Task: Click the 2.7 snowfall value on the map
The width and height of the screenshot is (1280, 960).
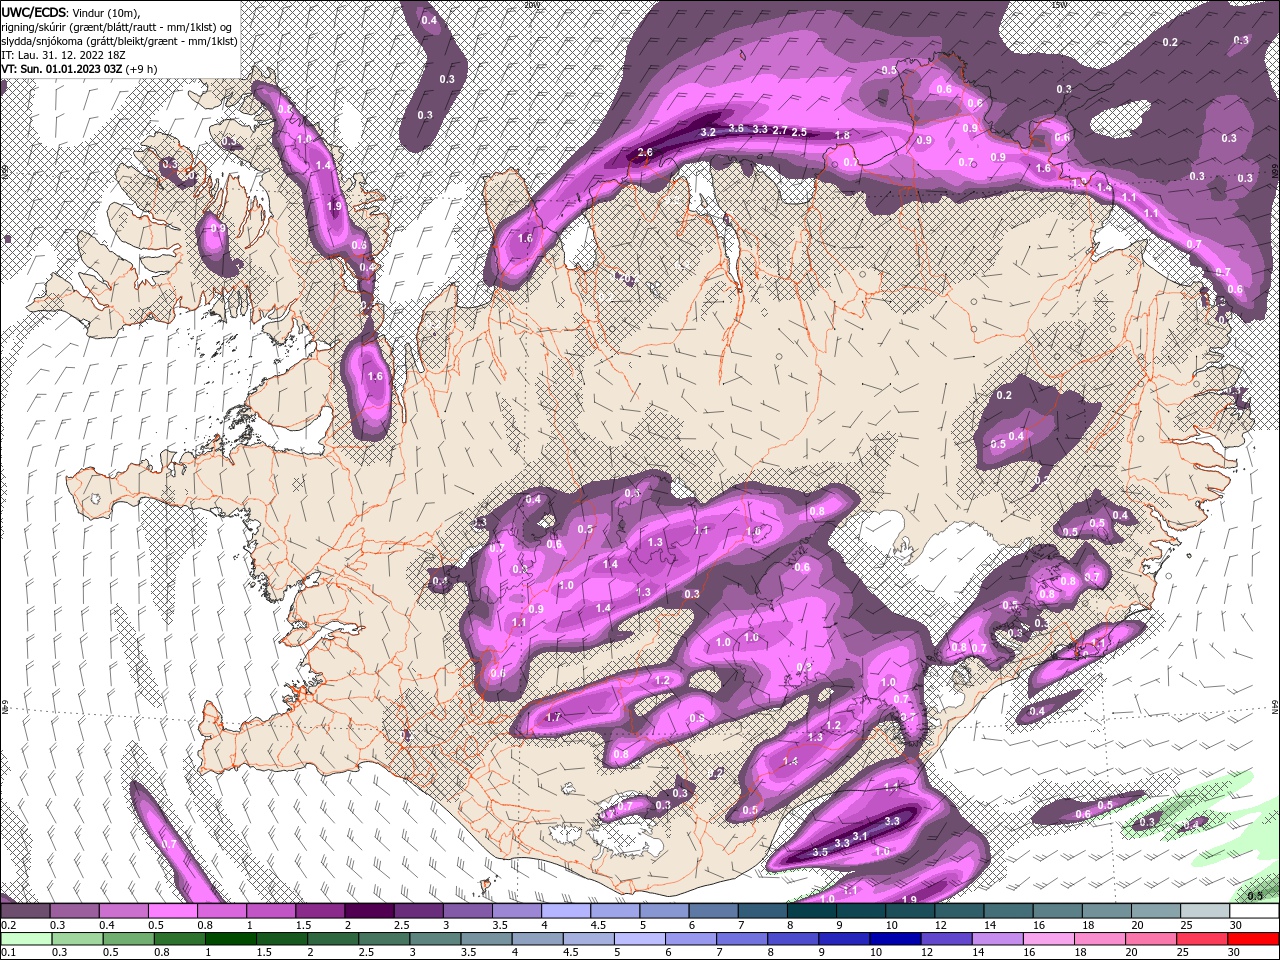Action: coord(780,131)
